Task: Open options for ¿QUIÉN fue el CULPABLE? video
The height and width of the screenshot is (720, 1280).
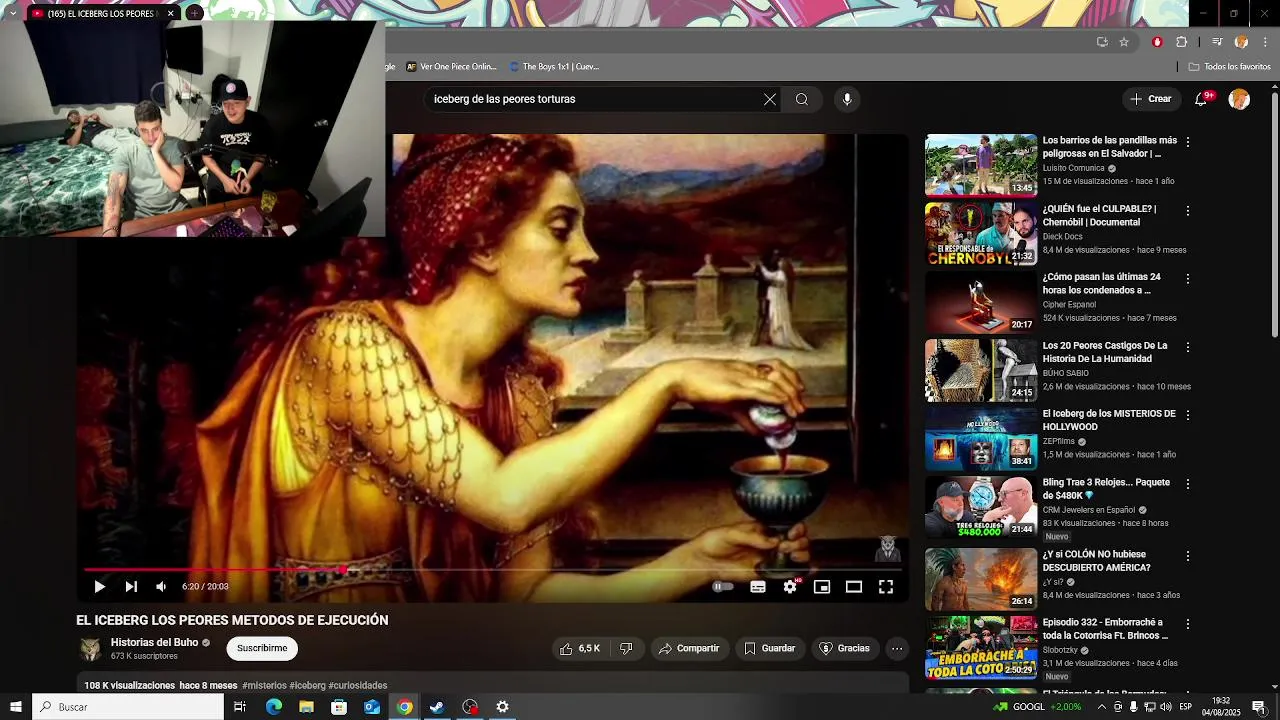Action: pyautogui.click(x=1188, y=211)
